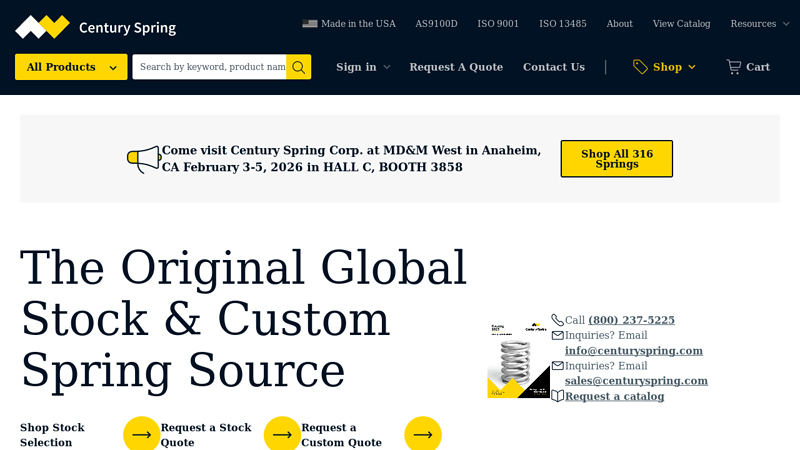This screenshot has width=800, height=450.
Task: Click Shop All 316 Springs button
Action: [616, 159]
